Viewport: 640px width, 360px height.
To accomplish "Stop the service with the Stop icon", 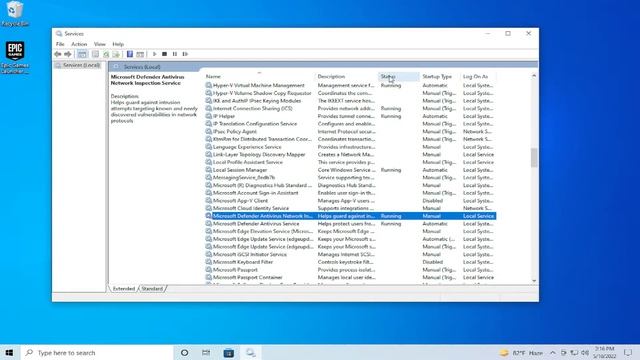I will click(164, 54).
